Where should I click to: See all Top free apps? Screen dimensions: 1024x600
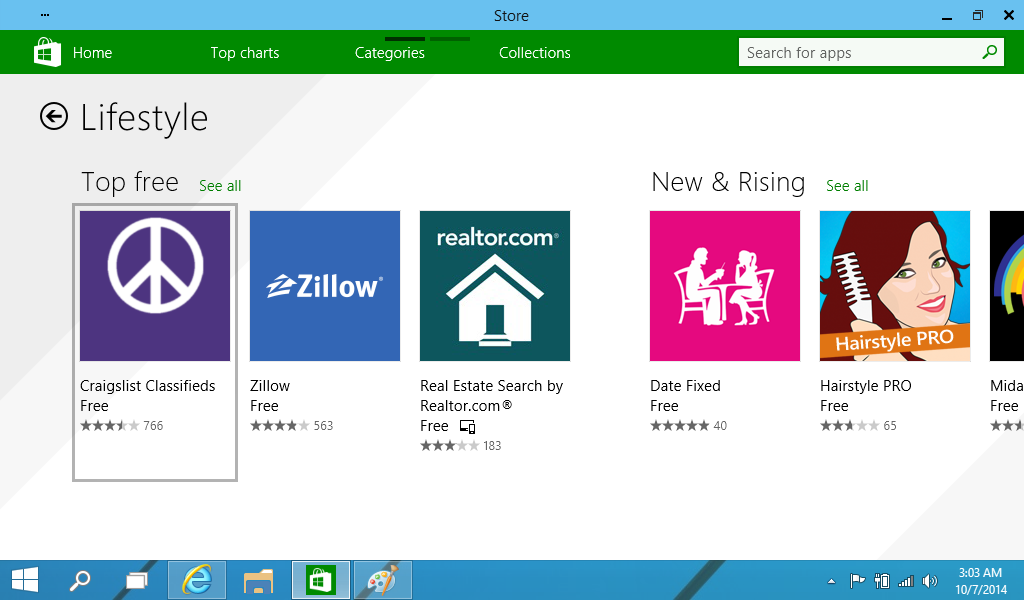220,186
